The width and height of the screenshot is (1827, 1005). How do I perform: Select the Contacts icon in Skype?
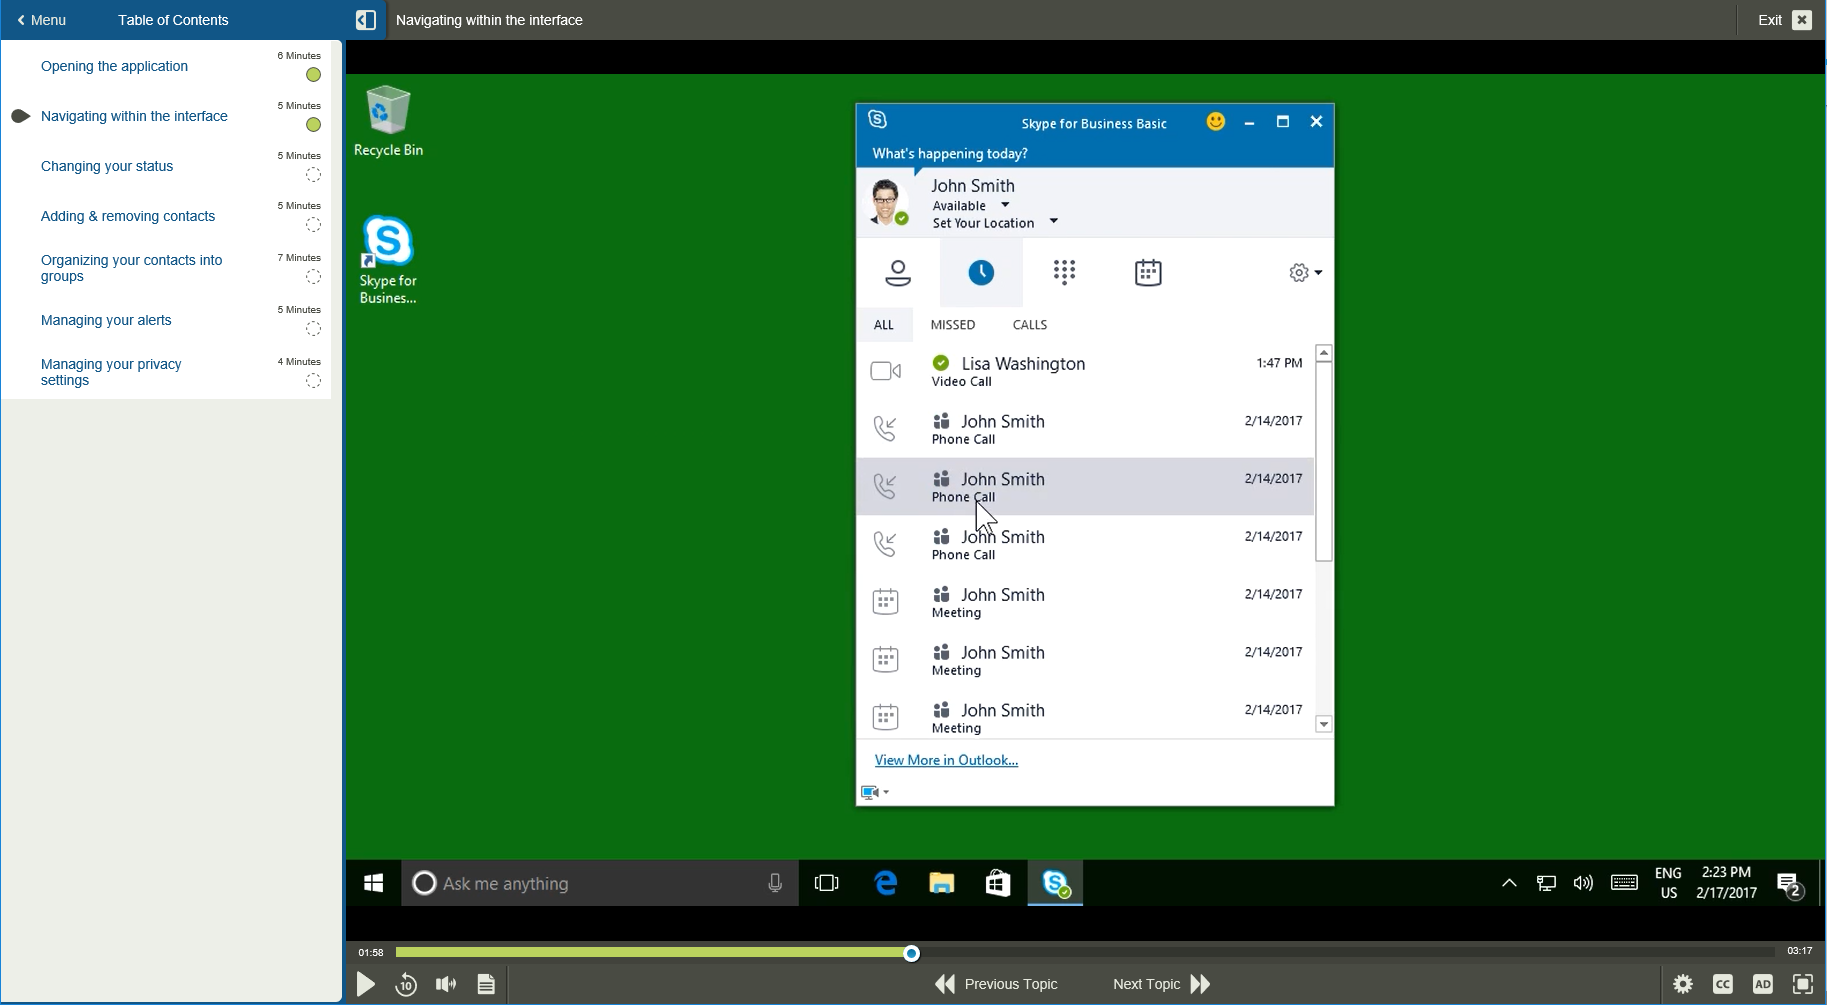tap(897, 272)
